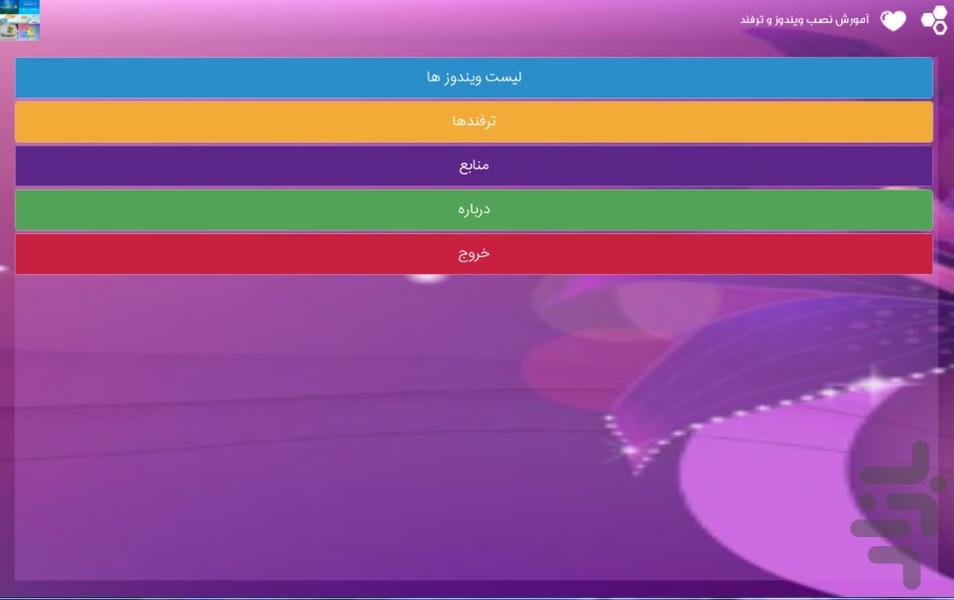Tap the red خروج exit button
Image resolution: width=954 pixels, height=600 pixels.
(474, 254)
